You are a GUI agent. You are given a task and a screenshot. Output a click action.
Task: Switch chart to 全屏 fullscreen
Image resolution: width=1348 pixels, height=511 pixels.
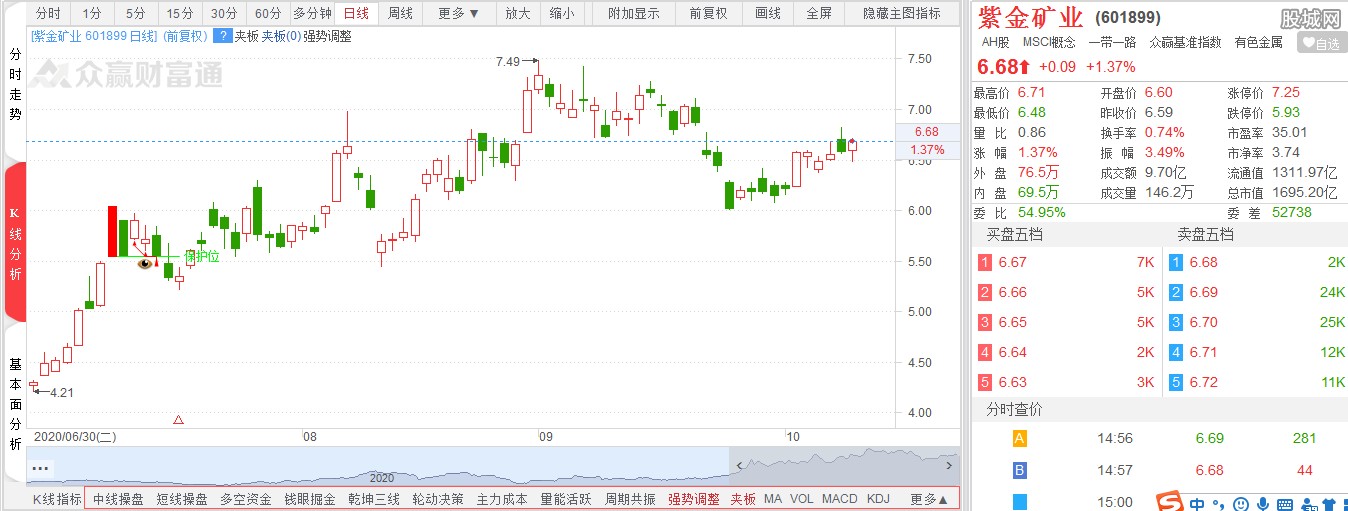click(819, 14)
